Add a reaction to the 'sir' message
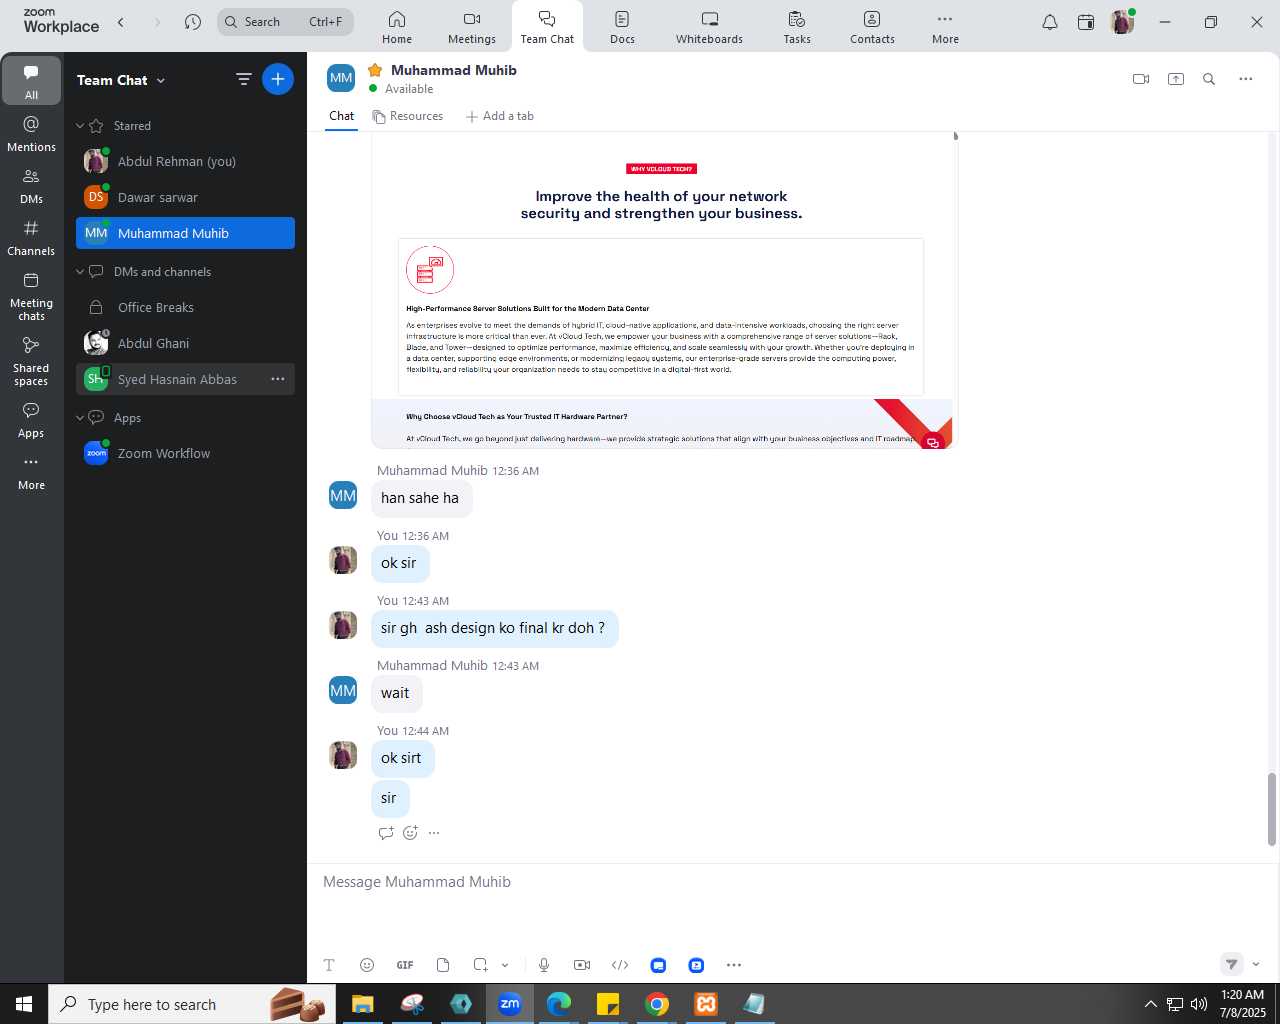Image resolution: width=1280 pixels, height=1024 pixels. [410, 833]
